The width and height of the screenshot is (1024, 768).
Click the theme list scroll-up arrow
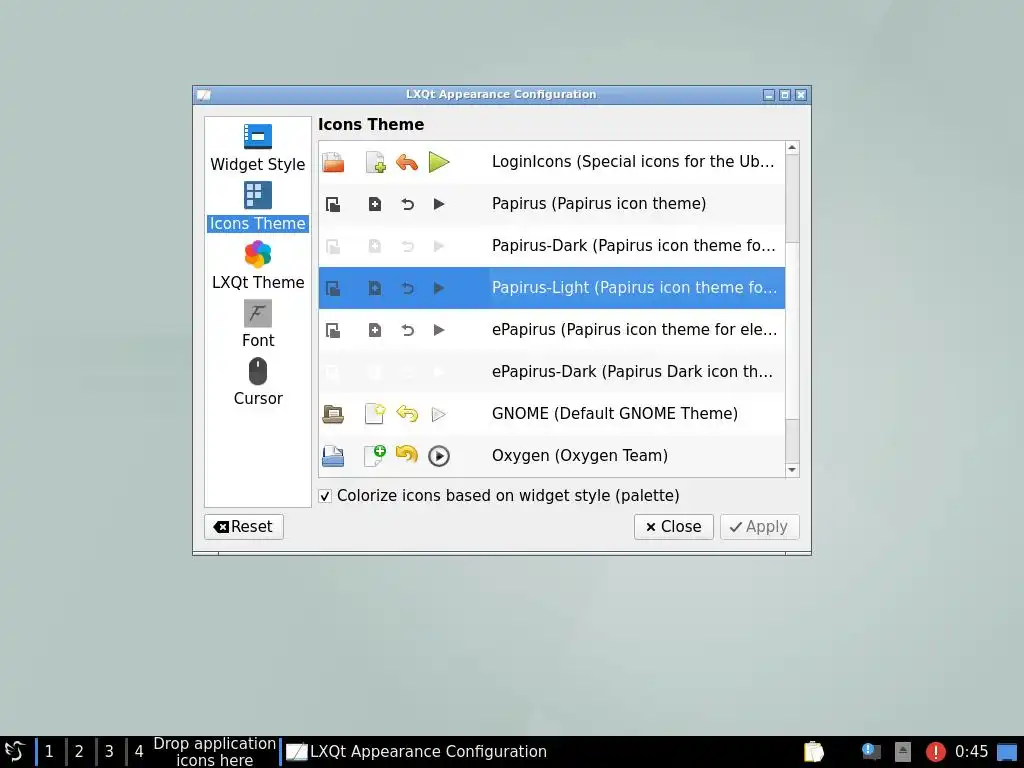point(792,148)
